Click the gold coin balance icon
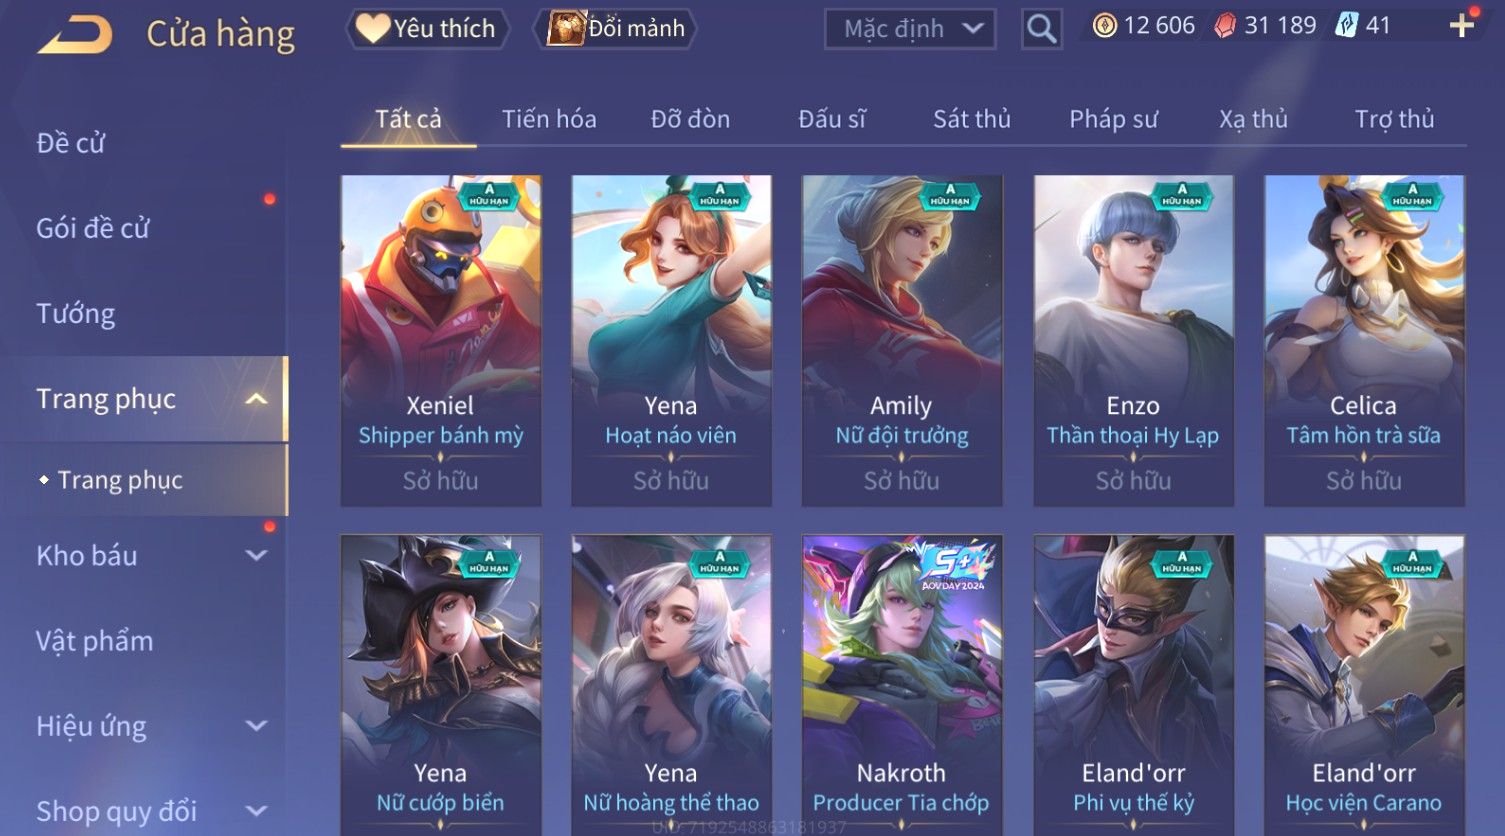Viewport: 1505px width, 836px height. (x=1104, y=26)
